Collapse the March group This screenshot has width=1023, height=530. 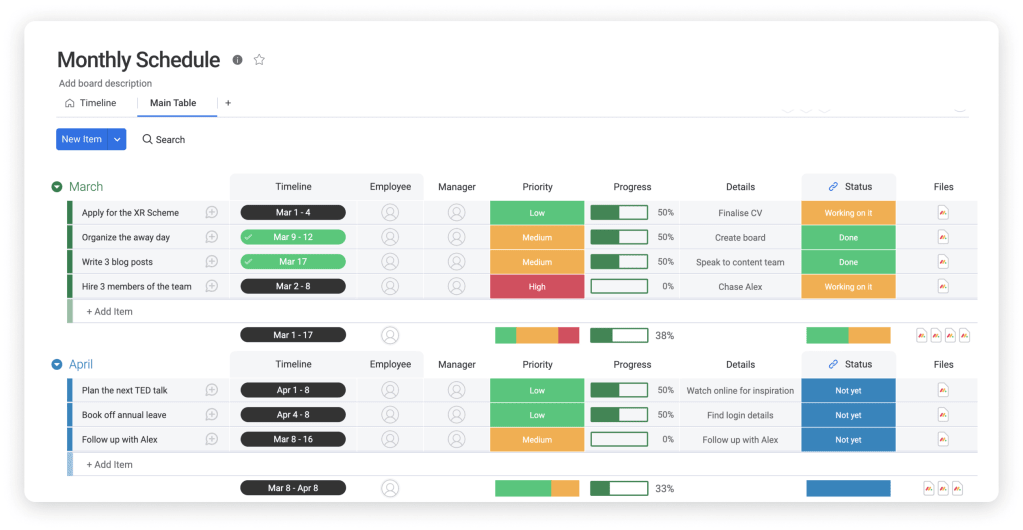point(57,187)
